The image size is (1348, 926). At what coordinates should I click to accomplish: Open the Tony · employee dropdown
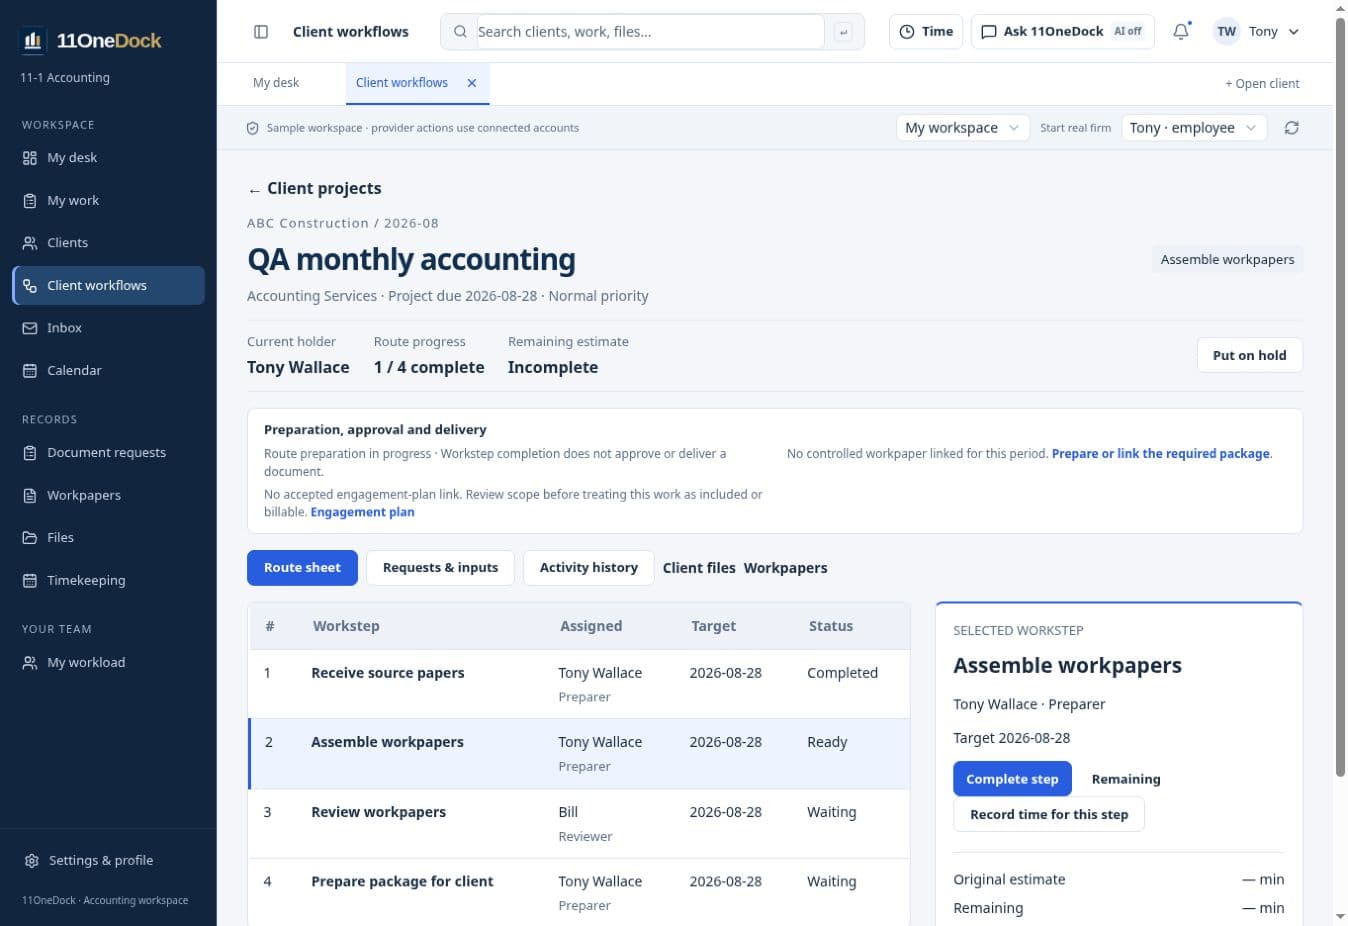[1194, 128]
